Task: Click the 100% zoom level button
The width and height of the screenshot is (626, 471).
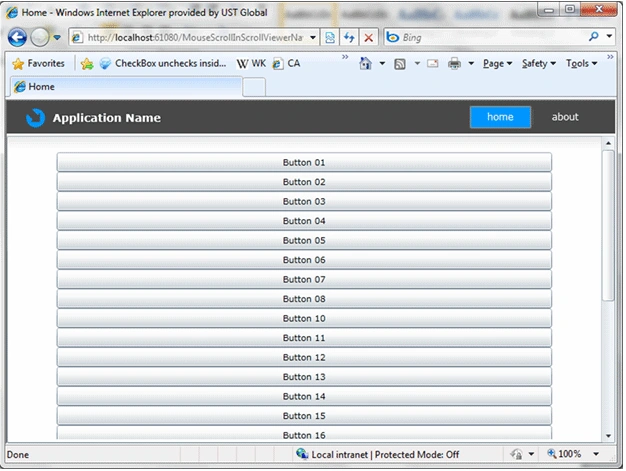Action: (x=564, y=454)
